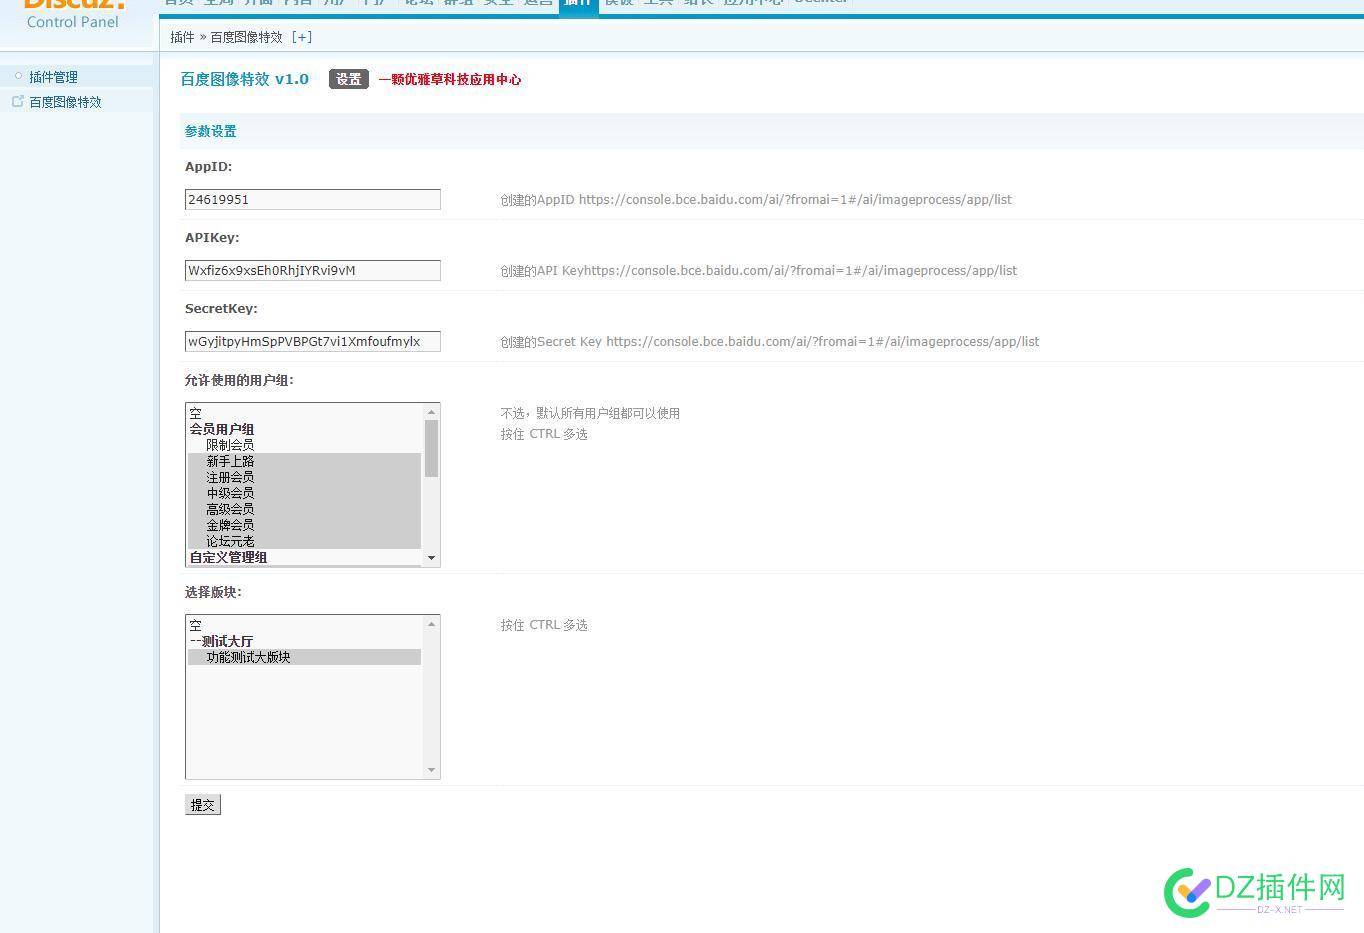This screenshot has height=933, width=1364.
Task: Click the APIKey input field
Action: coord(313,270)
